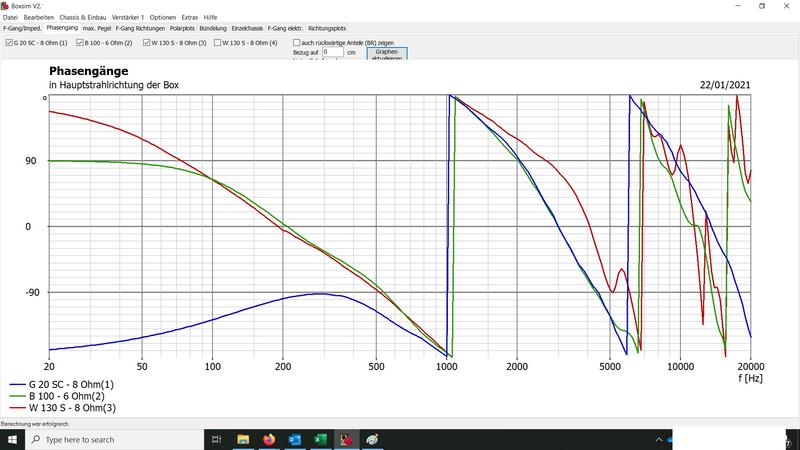Open Outlook from the taskbar
Image resolution: width=800 pixels, height=450 pixels.
294,439
